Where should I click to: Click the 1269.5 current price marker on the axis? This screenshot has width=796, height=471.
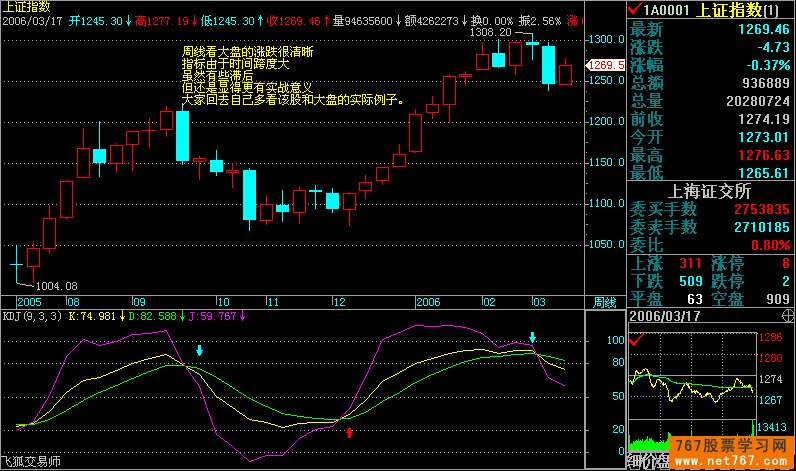pyautogui.click(x=604, y=65)
